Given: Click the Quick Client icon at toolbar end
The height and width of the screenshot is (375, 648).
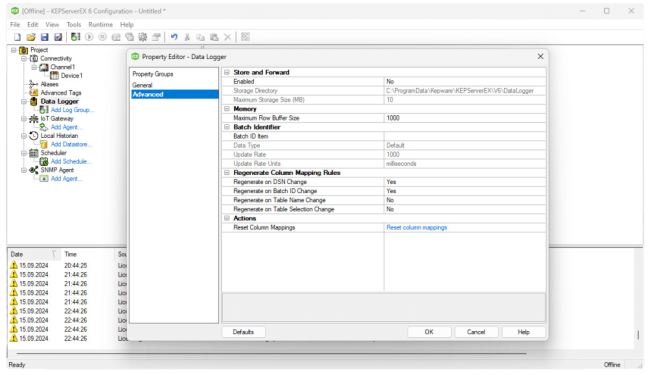Looking at the screenshot, I should click(245, 37).
